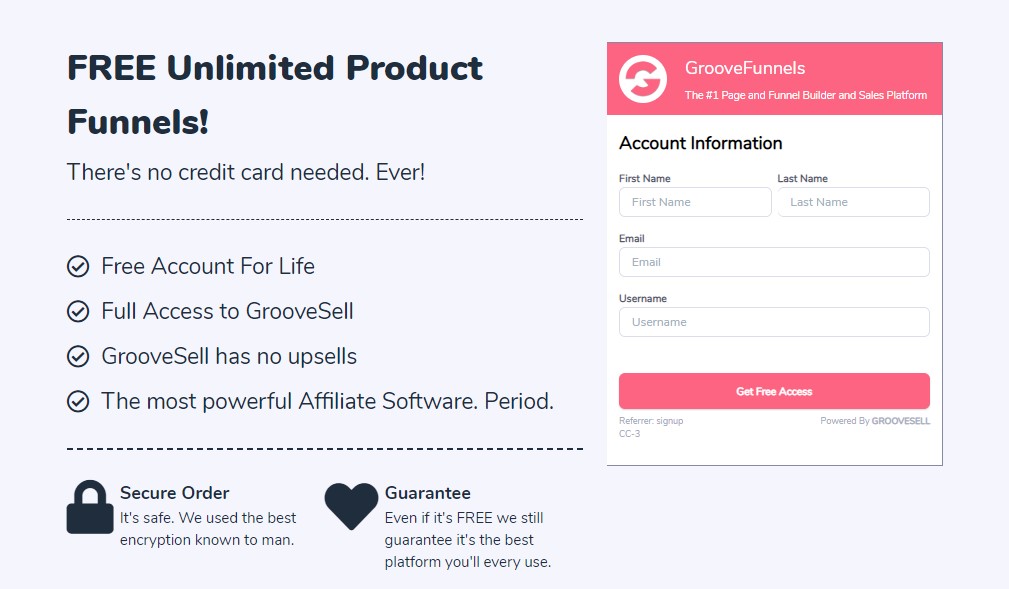The width and height of the screenshot is (1009, 589).
Task: Focus the First Name input field
Action: pos(695,202)
